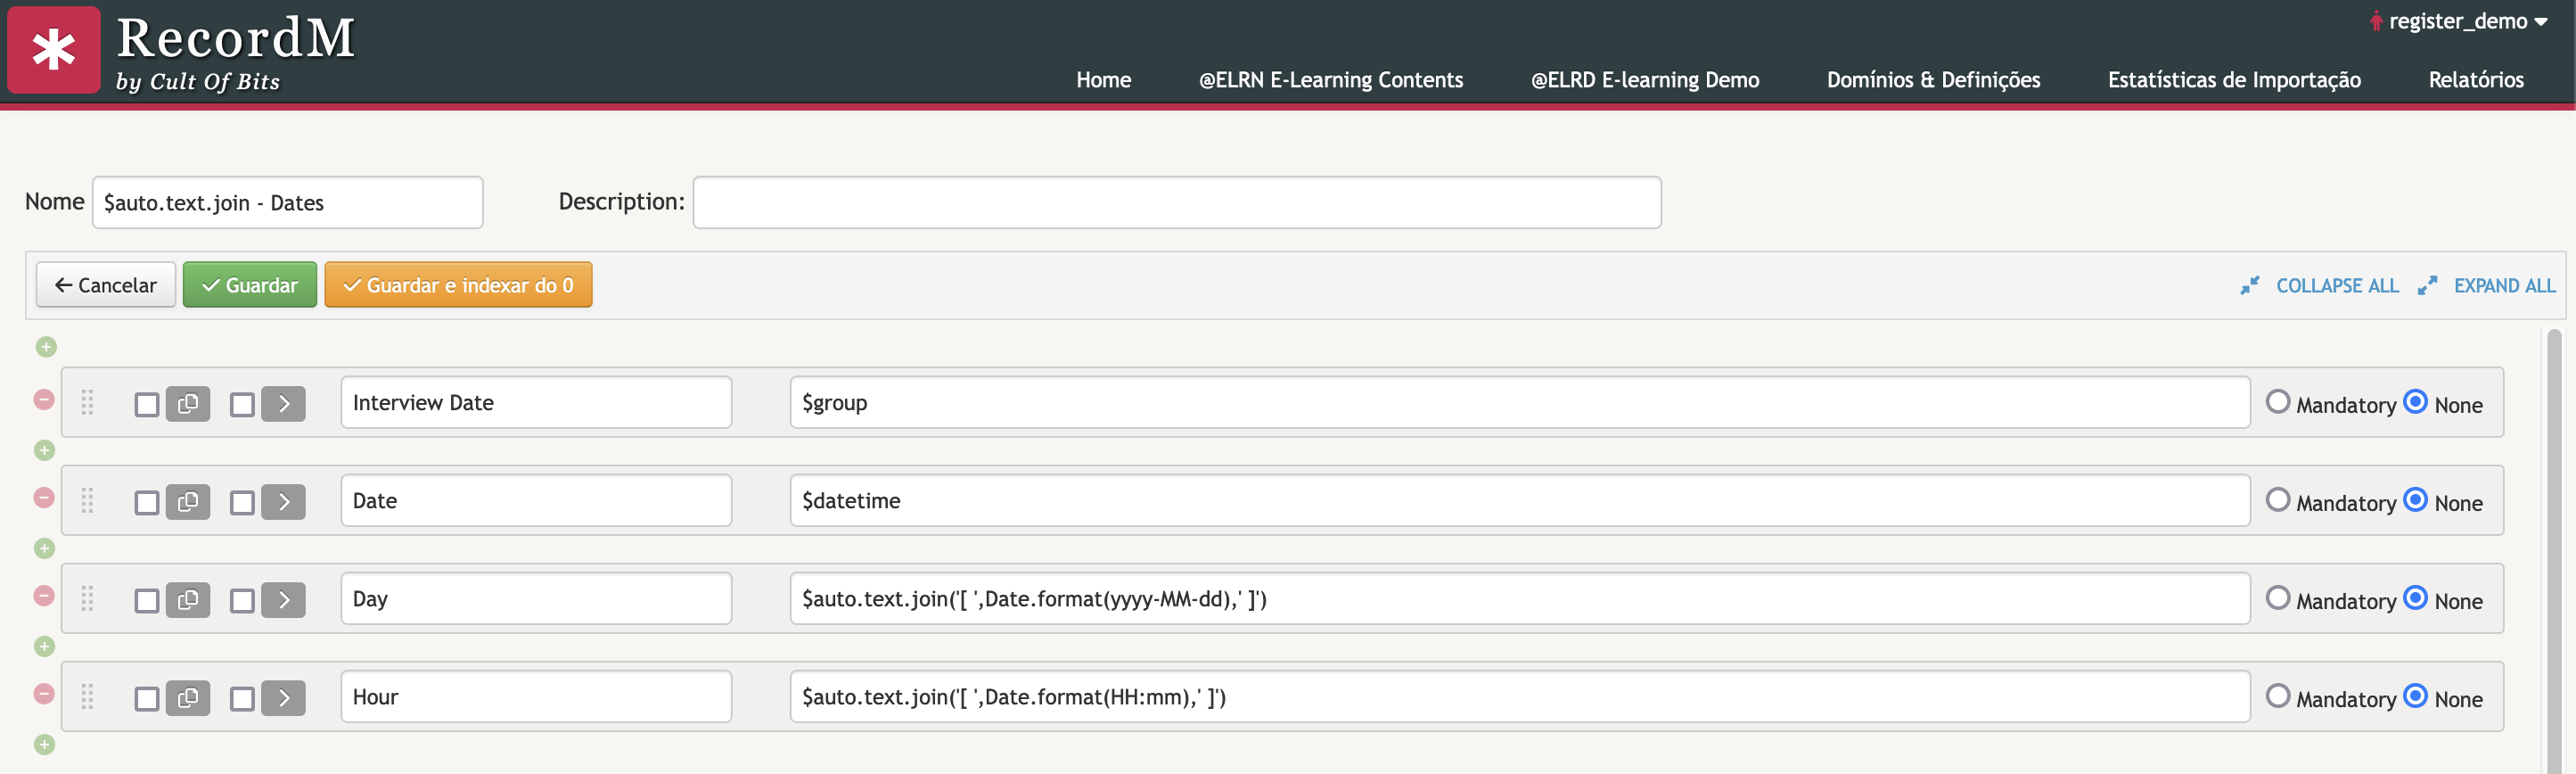Tick the second checkbox in the Date row
This screenshot has width=2576, height=774.
[242, 503]
